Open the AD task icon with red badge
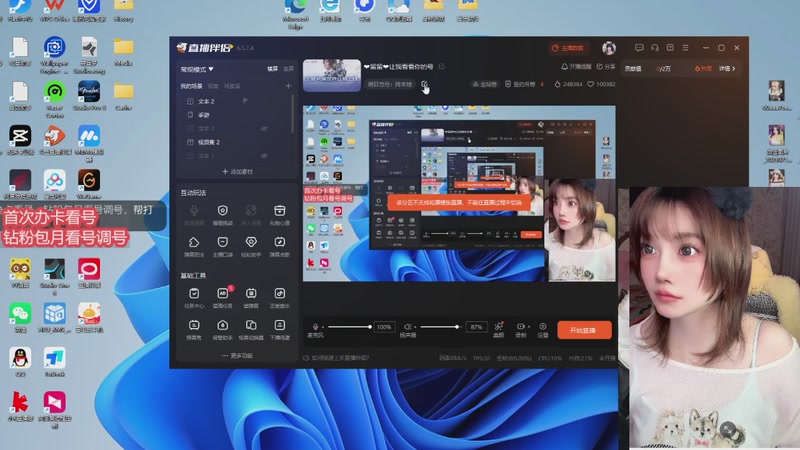 click(x=222, y=297)
